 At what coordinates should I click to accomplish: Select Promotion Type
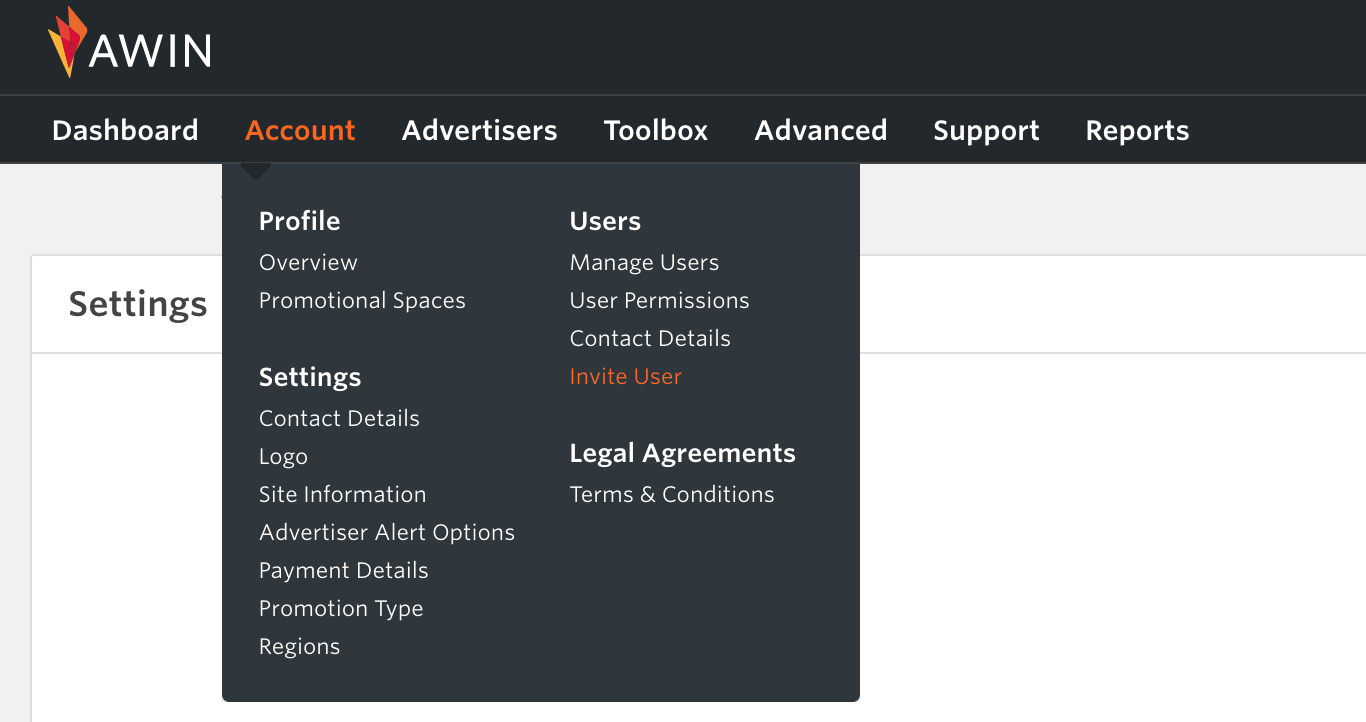(341, 608)
